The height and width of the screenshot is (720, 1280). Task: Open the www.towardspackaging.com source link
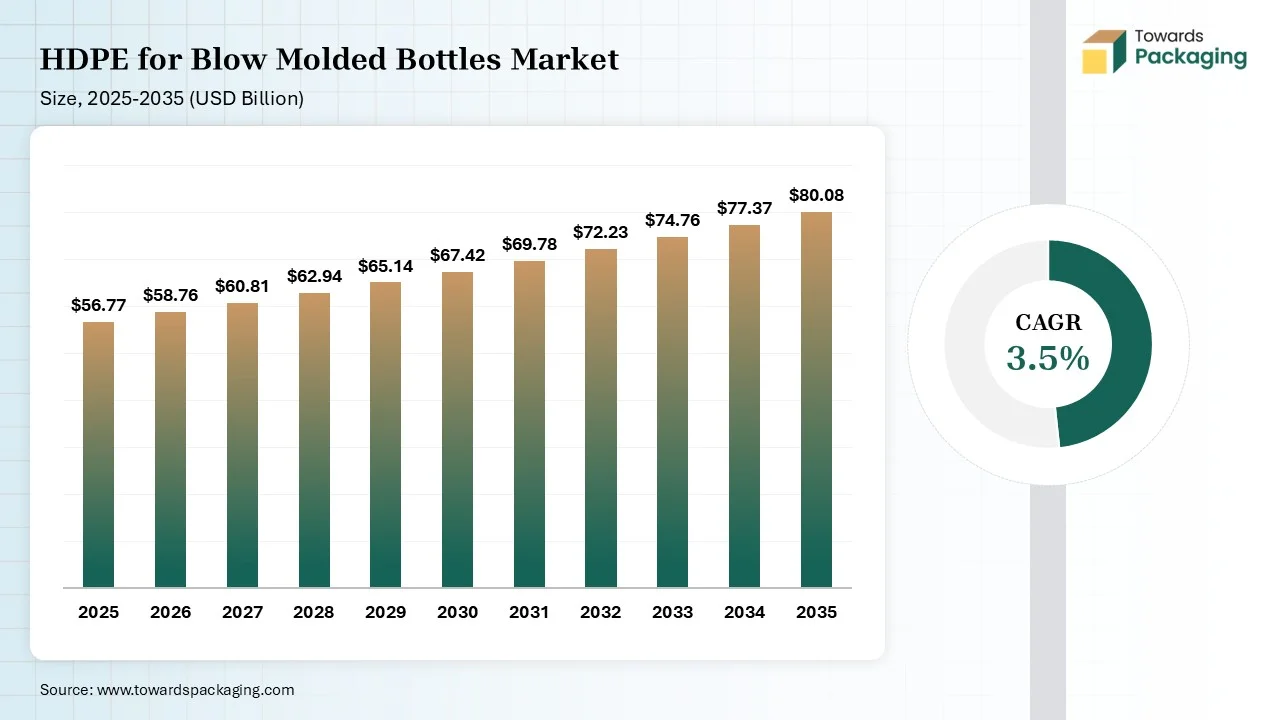pyautogui.click(x=194, y=690)
